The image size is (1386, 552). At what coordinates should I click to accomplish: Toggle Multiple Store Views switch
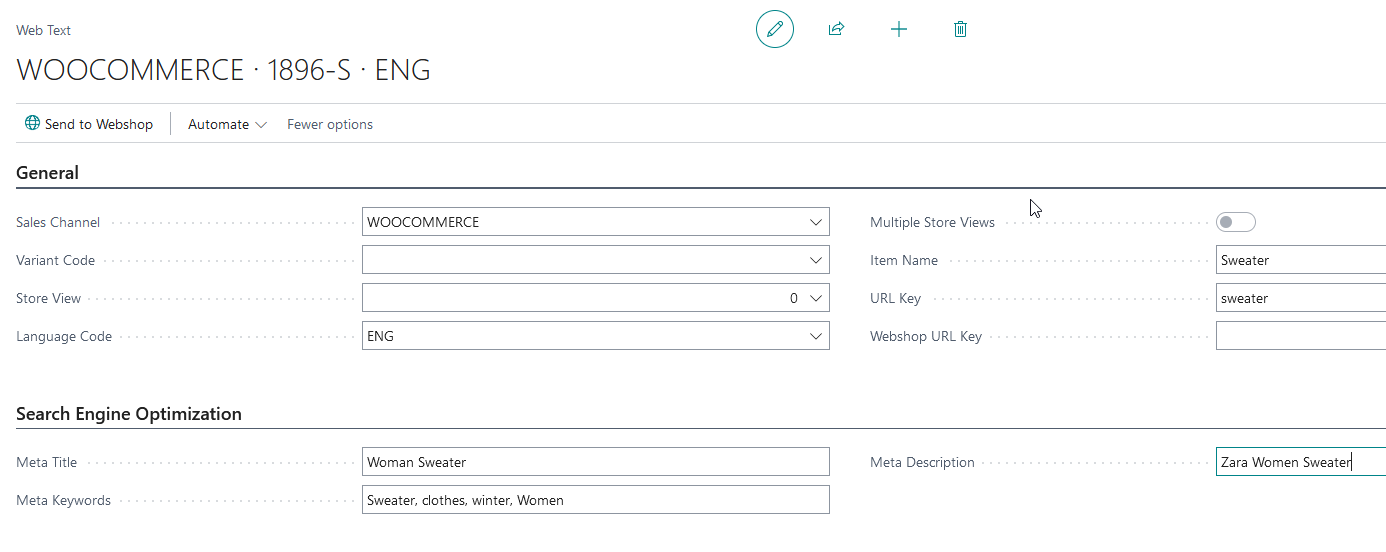tap(1235, 222)
